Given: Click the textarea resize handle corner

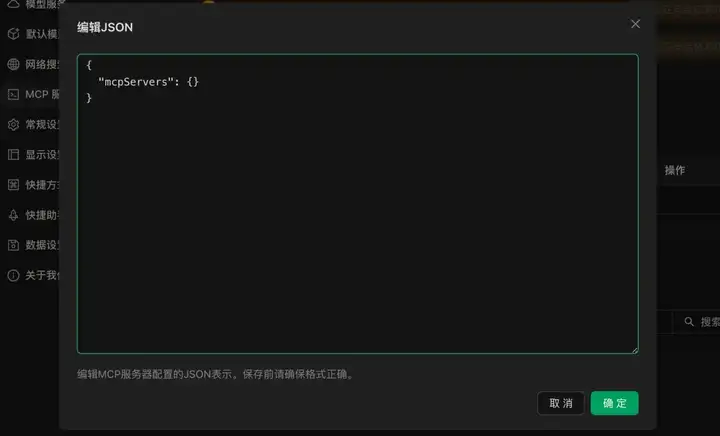Looking at the screenshot, I should (635, 350).
